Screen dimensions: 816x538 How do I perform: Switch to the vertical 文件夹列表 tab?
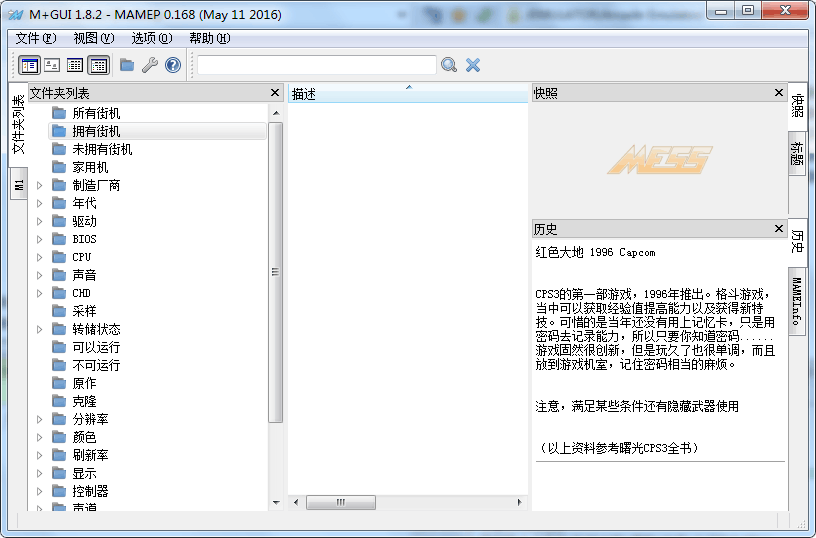[18, 124]
